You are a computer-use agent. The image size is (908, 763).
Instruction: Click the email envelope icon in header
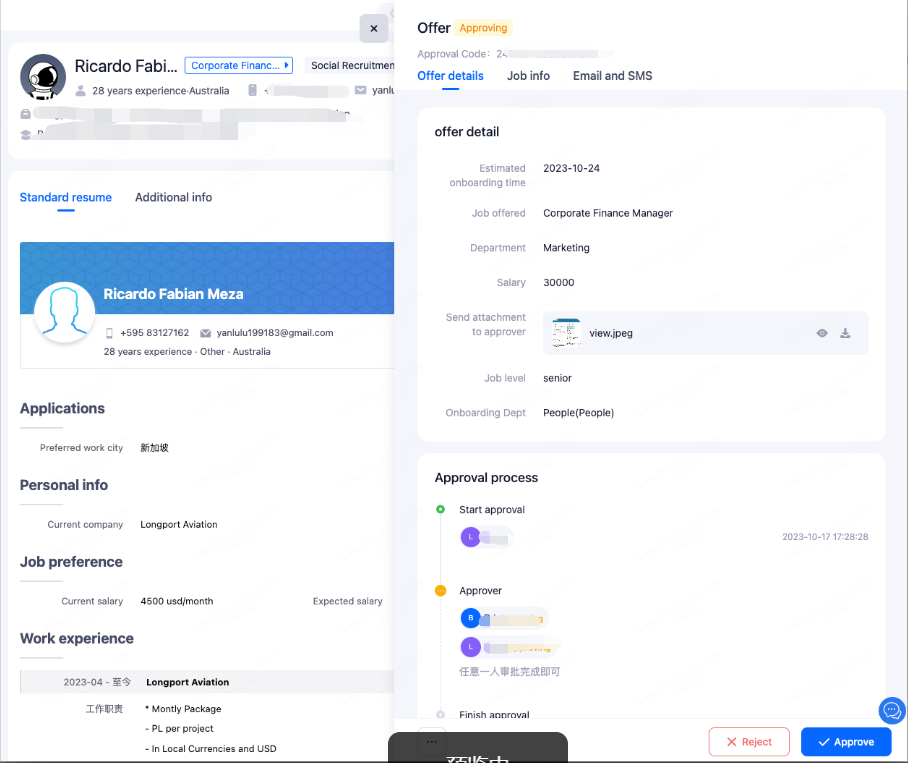coord(360,90)
